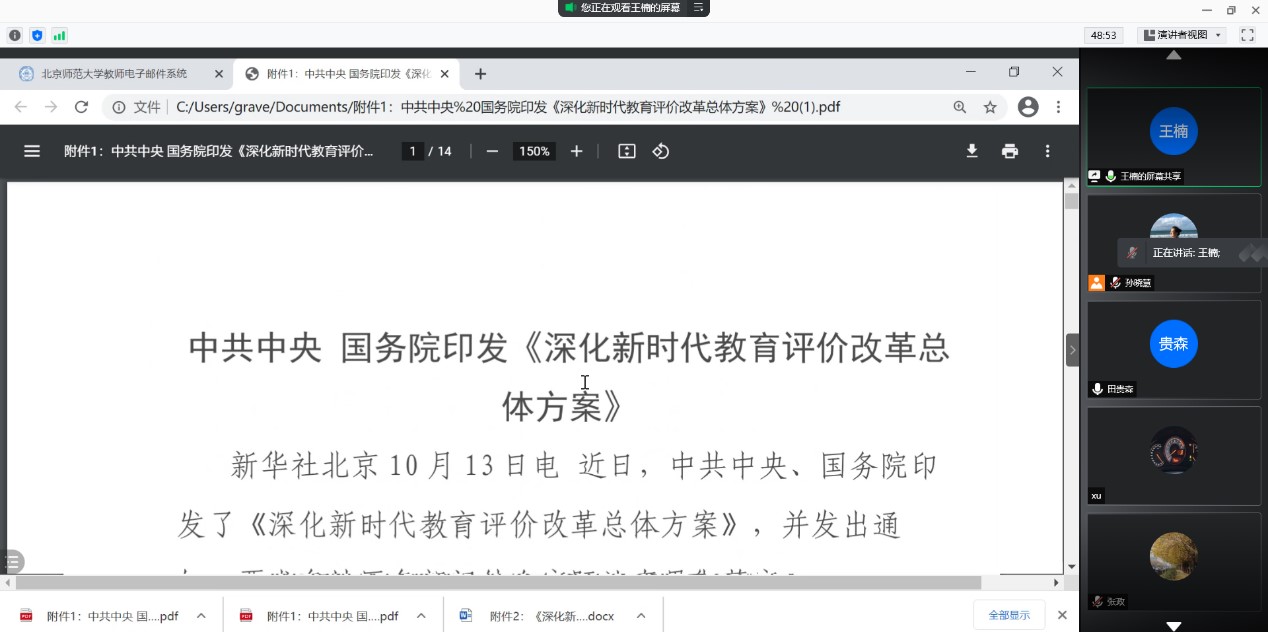Click the browser profile avatar icon
This screenshot has height=632, width=1268.
click(1028, 106)
